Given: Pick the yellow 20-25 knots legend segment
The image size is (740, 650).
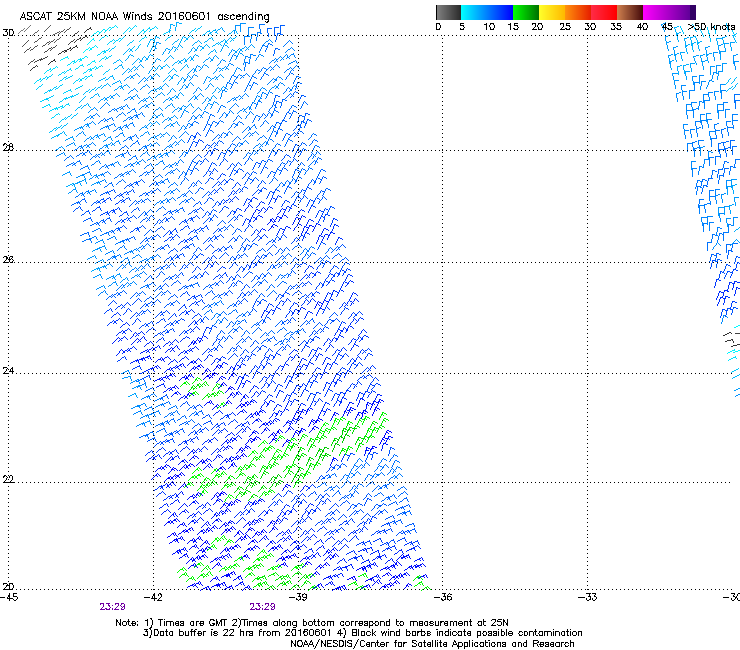Looking at the screenshot, I should (552, 12).
